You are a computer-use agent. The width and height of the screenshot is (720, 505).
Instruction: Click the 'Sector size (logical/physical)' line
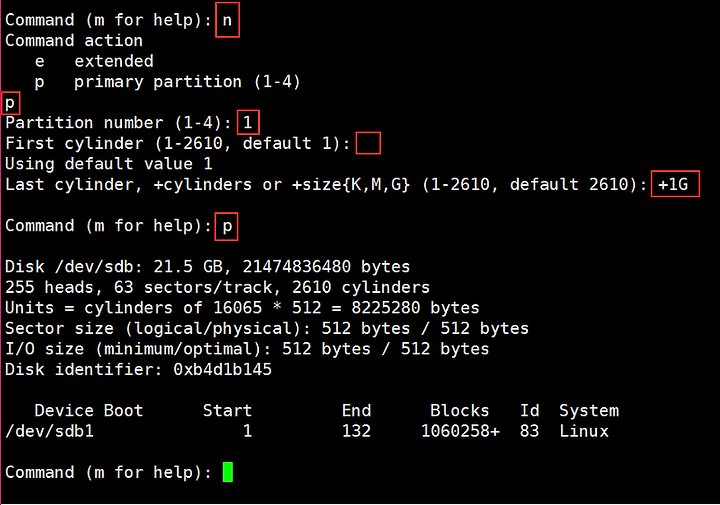coord(267,329)
